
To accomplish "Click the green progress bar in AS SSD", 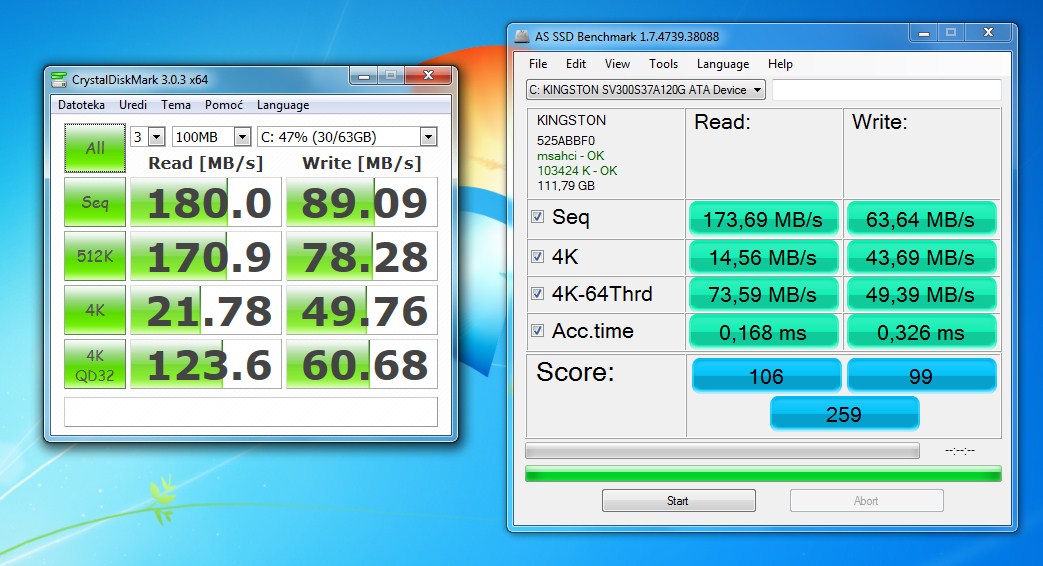I will 763,473.
